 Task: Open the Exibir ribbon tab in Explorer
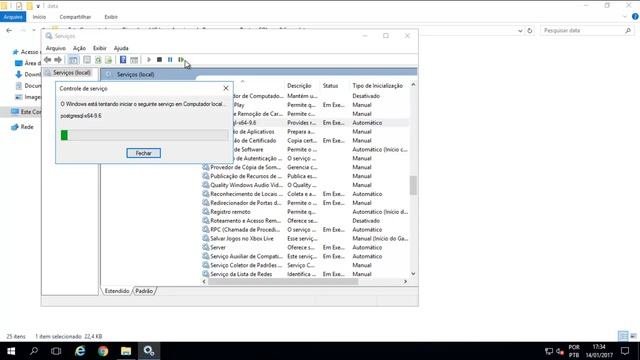[111, 17]
